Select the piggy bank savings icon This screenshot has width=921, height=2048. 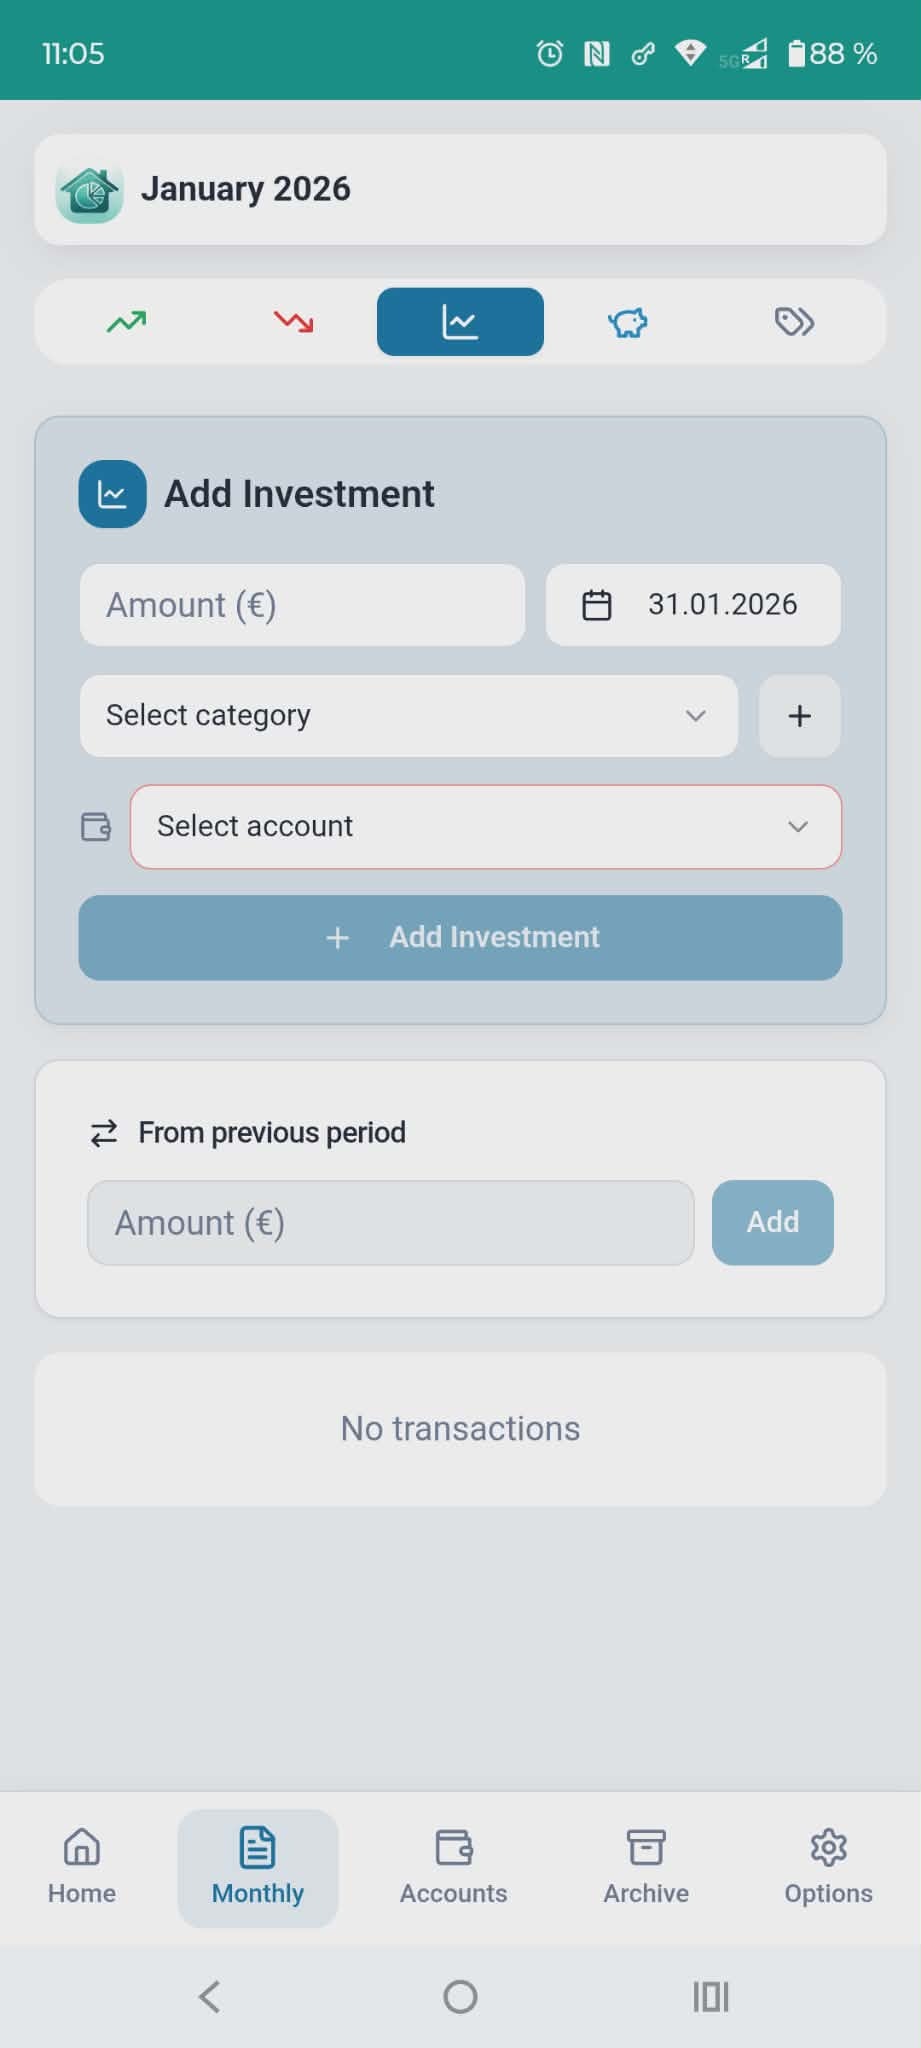click(x=626, y=321)
